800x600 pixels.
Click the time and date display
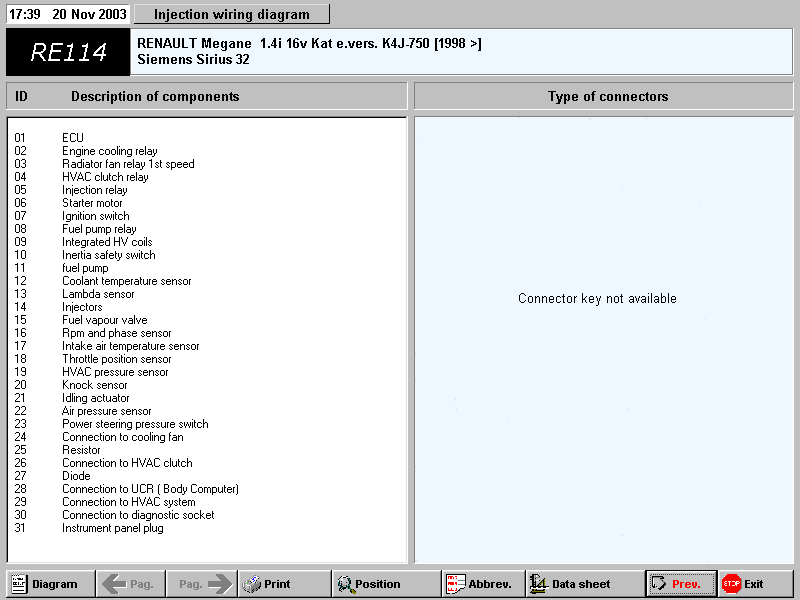coord(67,14)
